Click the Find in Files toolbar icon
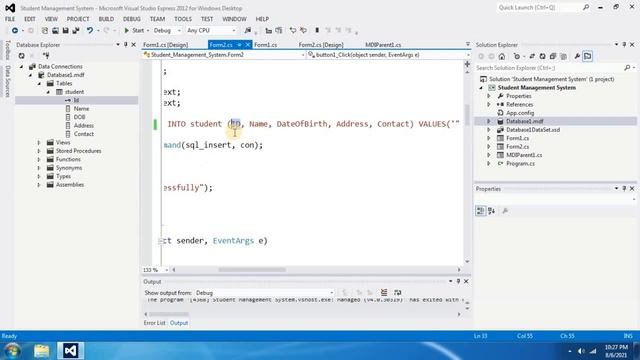 pyautogui.click(x=247, y=31)
